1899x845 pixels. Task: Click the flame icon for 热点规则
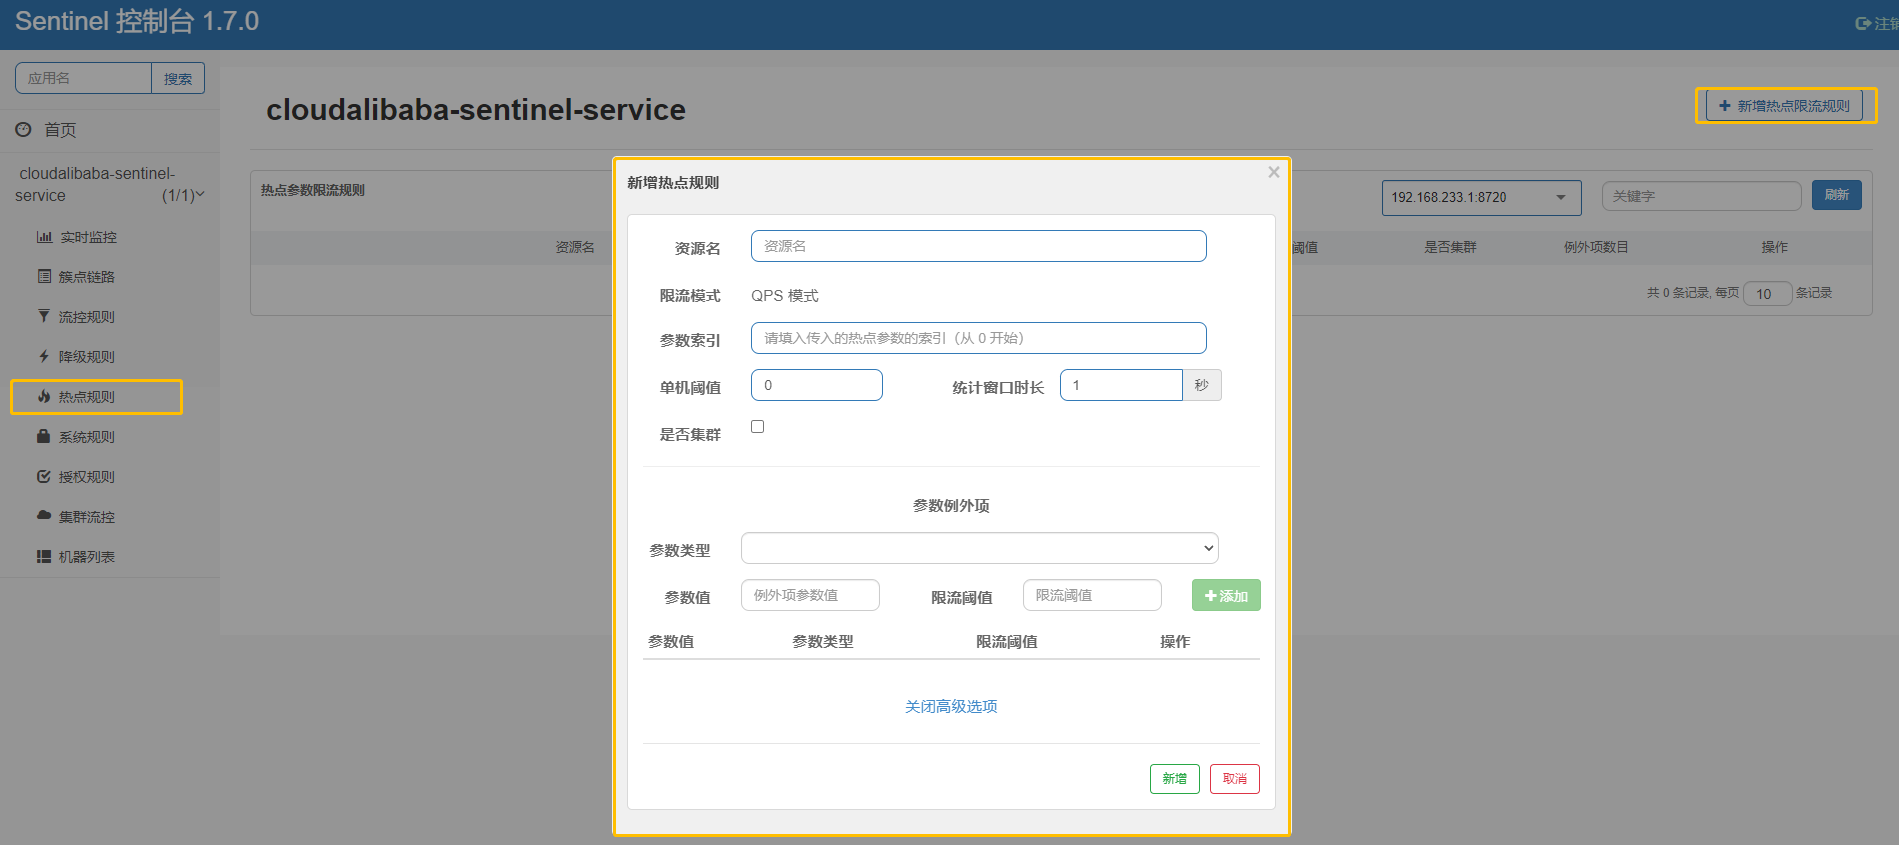pos(44,396)
